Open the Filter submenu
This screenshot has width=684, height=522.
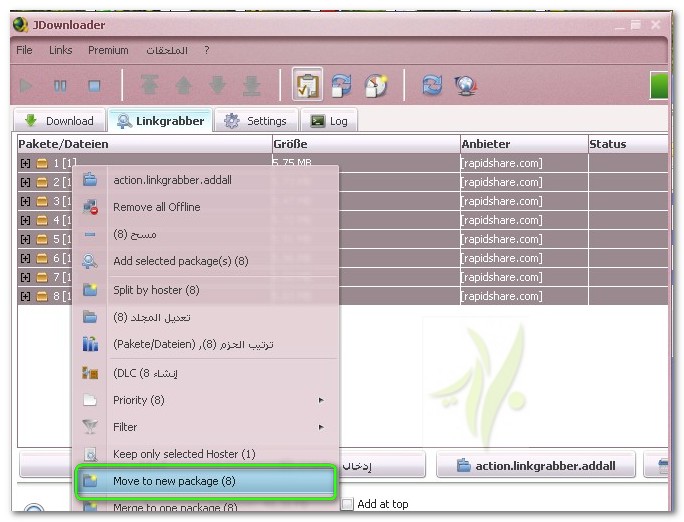(x=205, y=427)
